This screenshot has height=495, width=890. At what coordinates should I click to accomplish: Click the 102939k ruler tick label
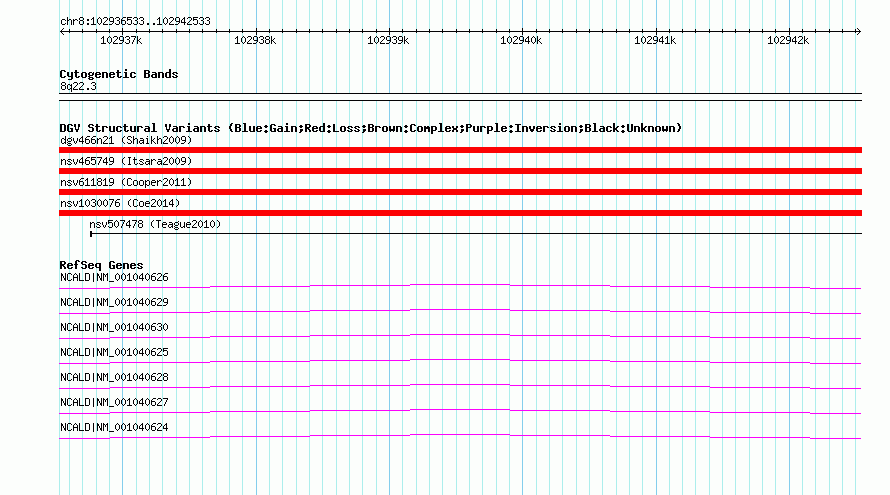pos(388,40)
